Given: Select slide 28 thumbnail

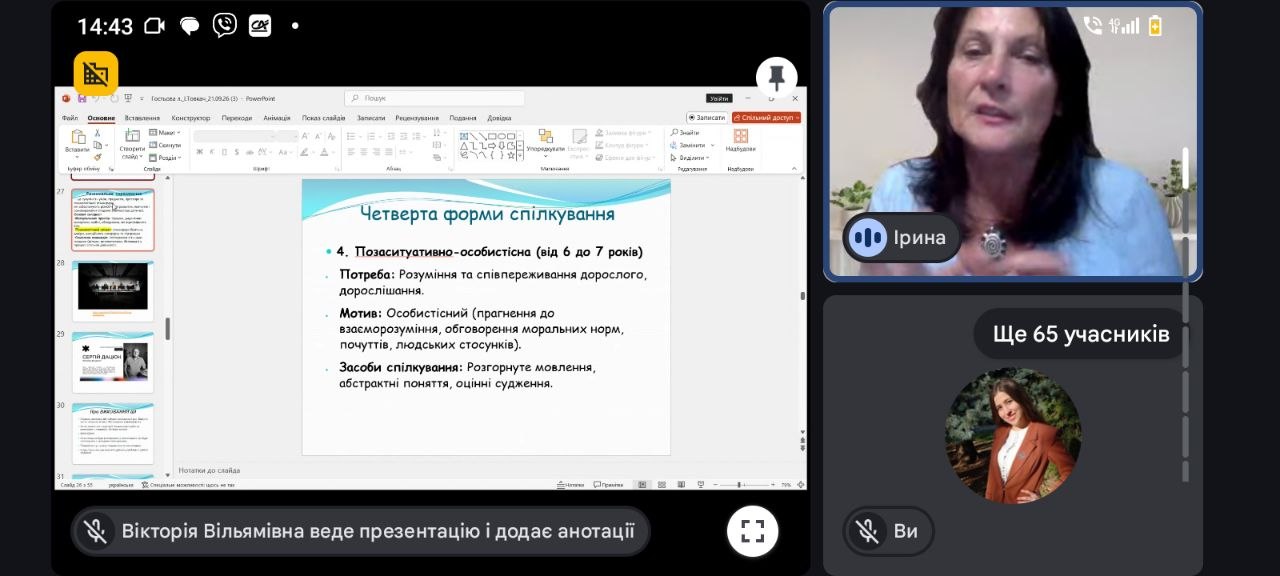Looking at the screenshot, I should [x=113, y=289].
